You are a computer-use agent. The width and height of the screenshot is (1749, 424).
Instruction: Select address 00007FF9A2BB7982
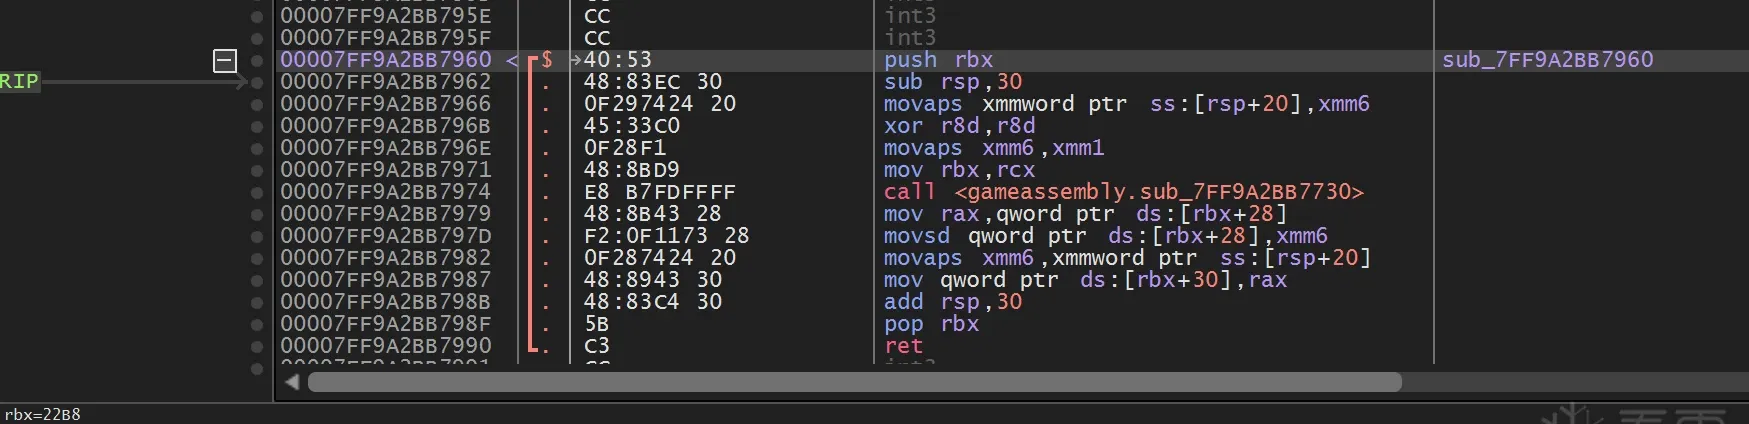386,258
